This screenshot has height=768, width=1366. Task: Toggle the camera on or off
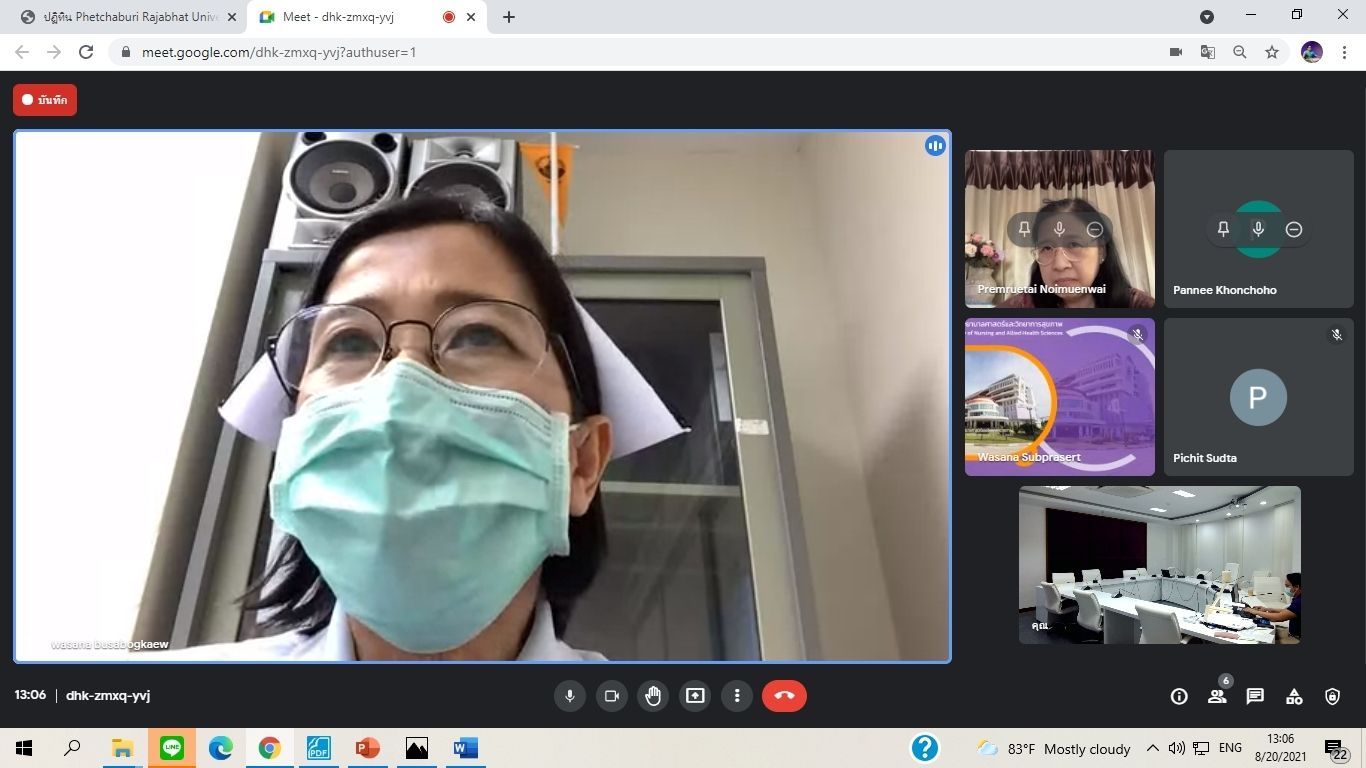pyautogui.click(x=612, y=696)
